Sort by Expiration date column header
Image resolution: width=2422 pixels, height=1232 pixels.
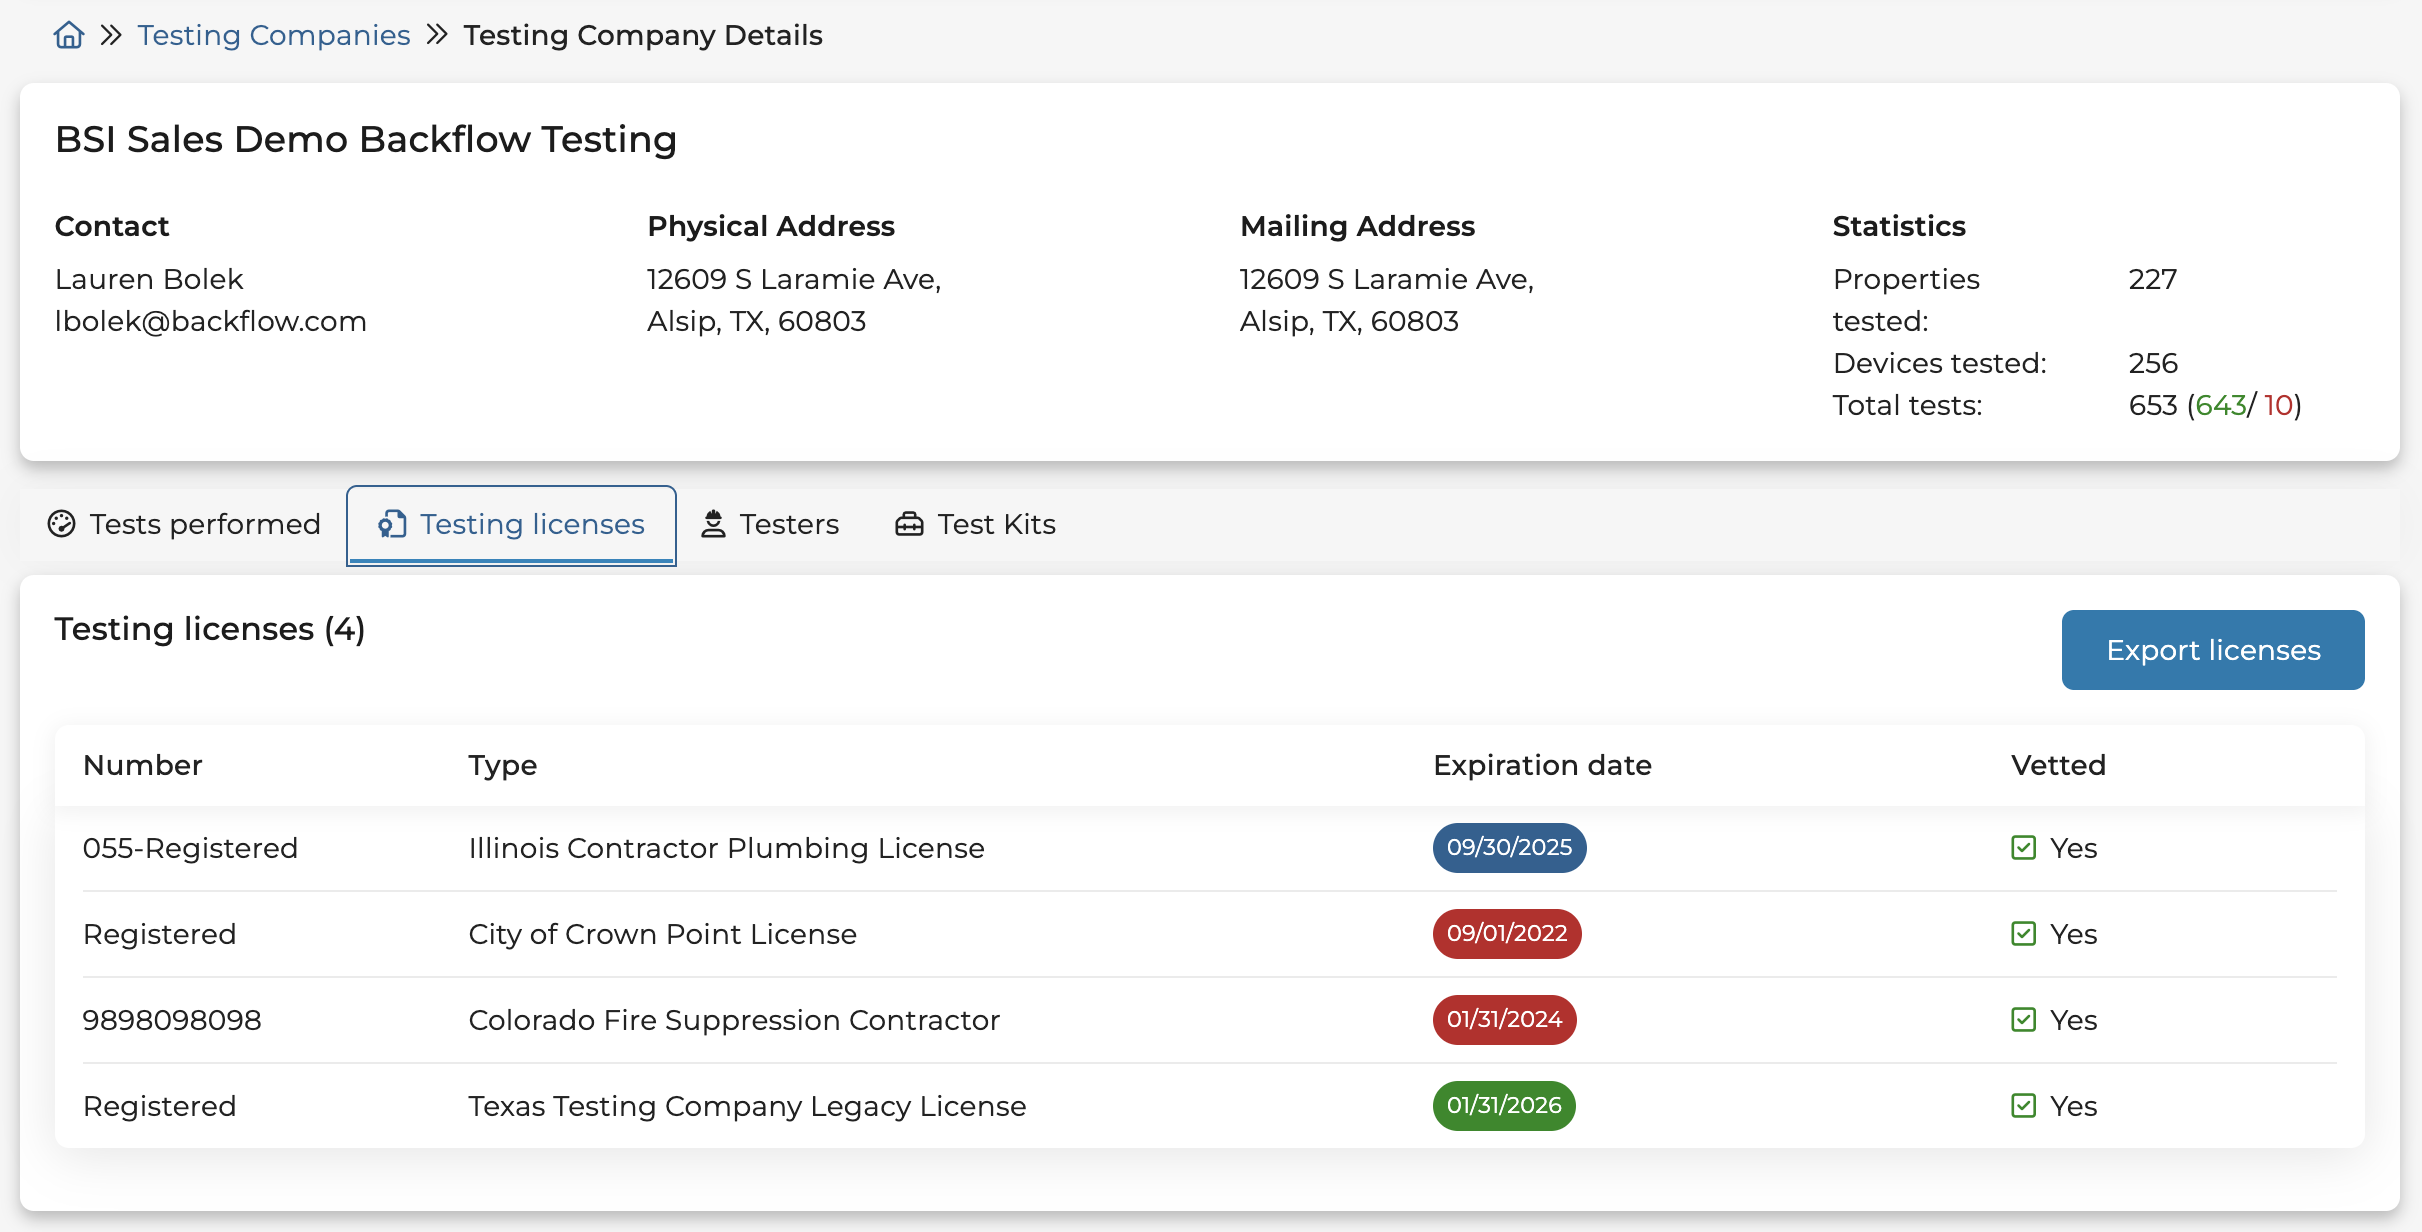(x=1541, y=765)
